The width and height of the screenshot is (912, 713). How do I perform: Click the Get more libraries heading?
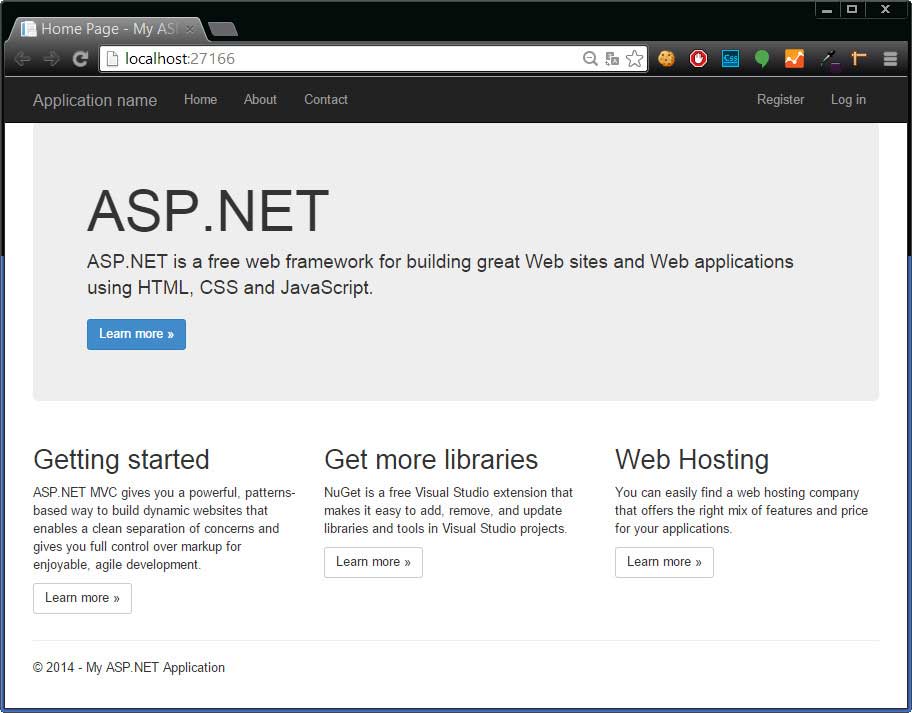[x=431, y=459]
